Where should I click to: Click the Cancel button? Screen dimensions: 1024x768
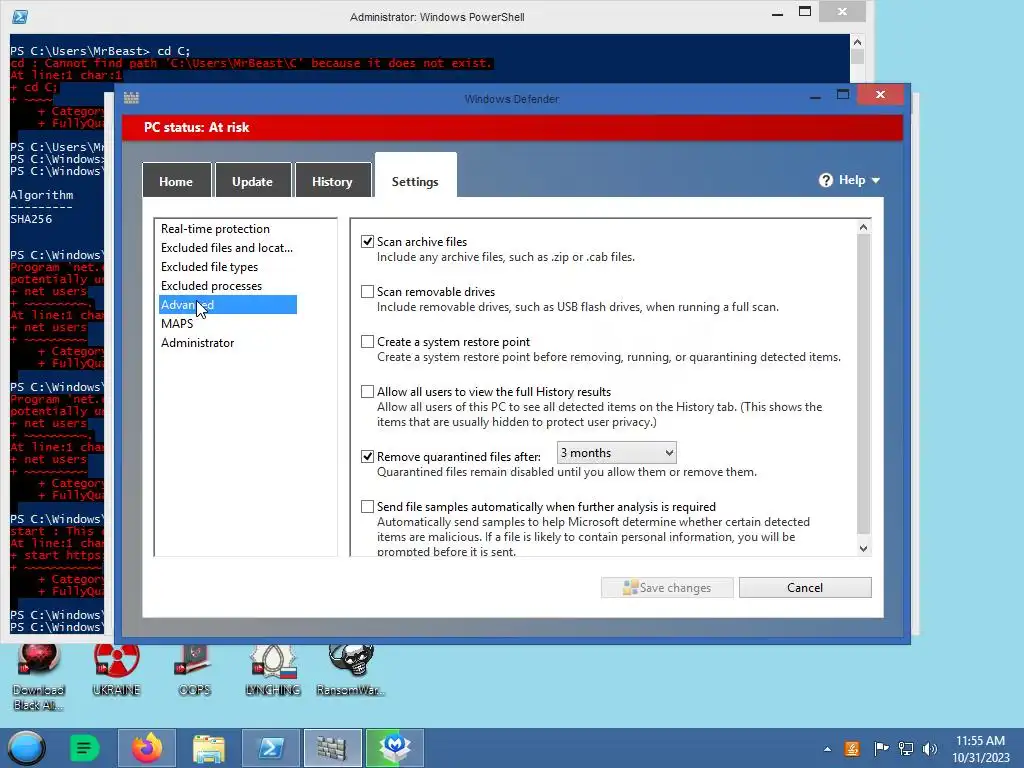pos(805,588)
